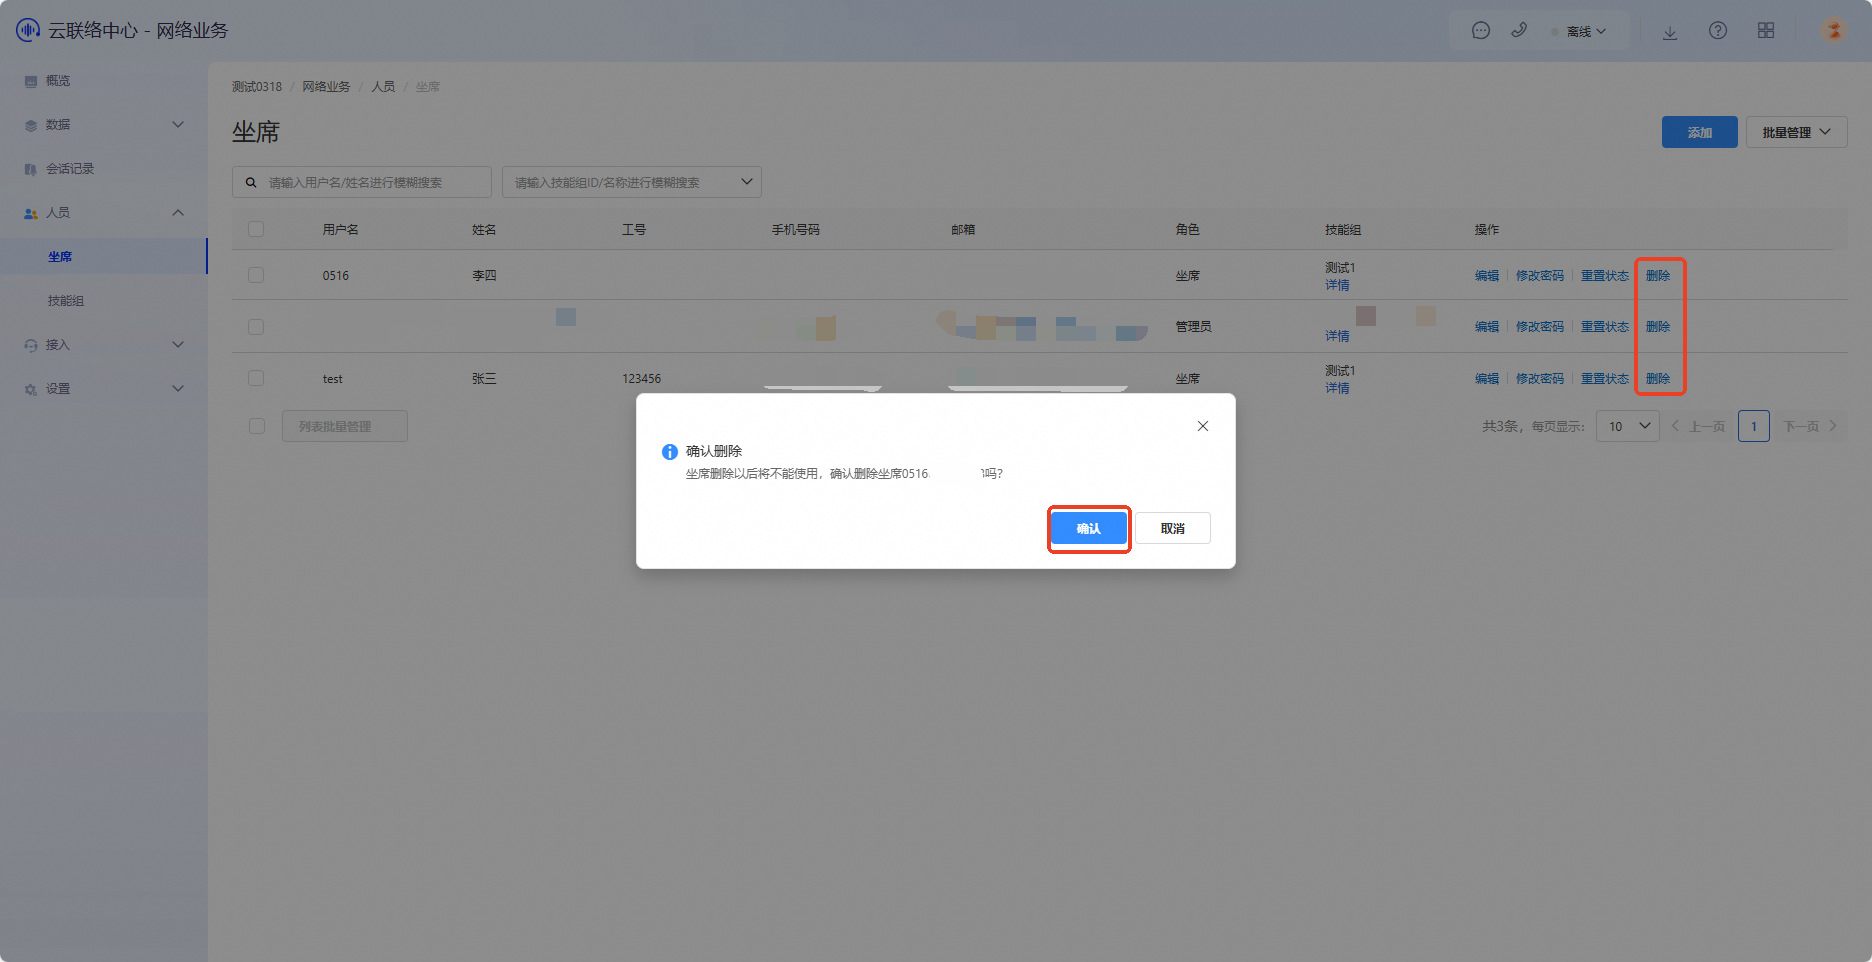
Task: Click the search magnifier icon in username field
Action: click(x=251, y=183)
